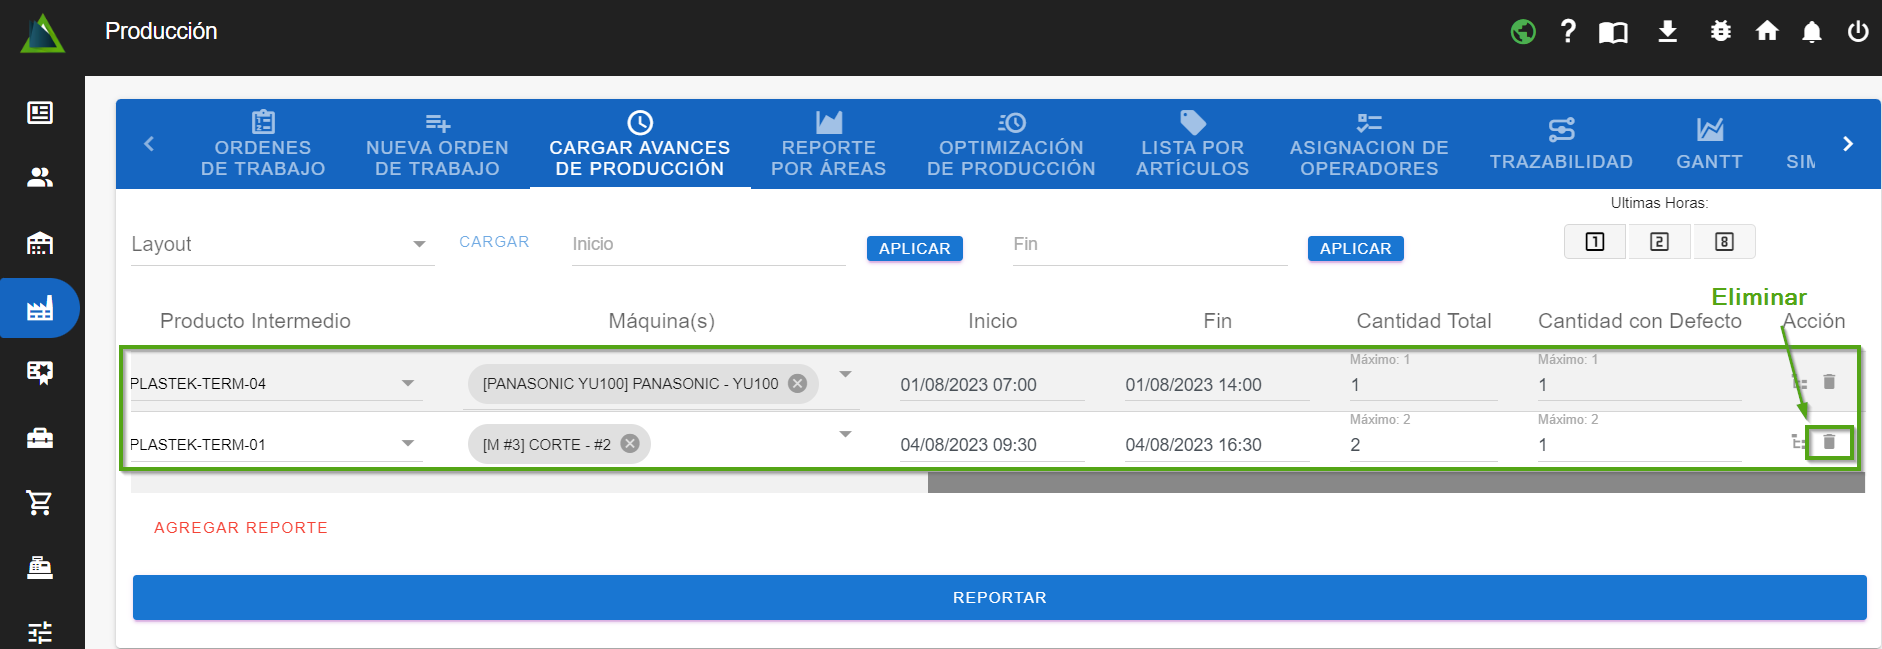Click the power logout icon
This screenshot has height=649, width=1882.
(x=1857, y=32)
